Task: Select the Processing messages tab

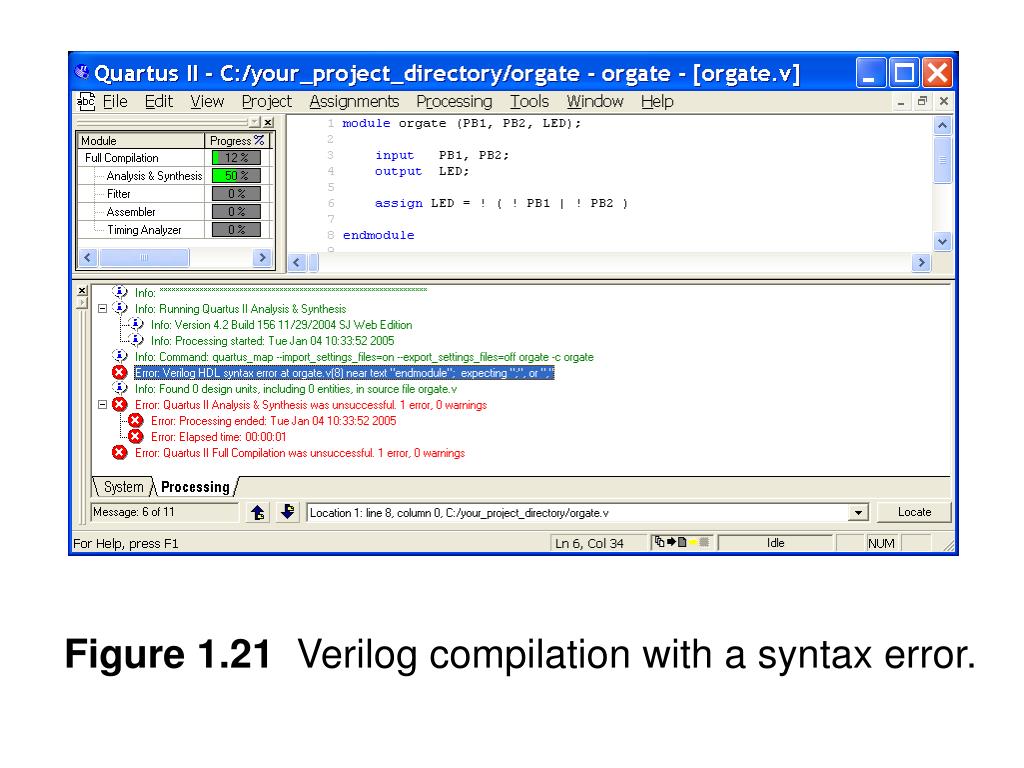Action: point(195,487)
